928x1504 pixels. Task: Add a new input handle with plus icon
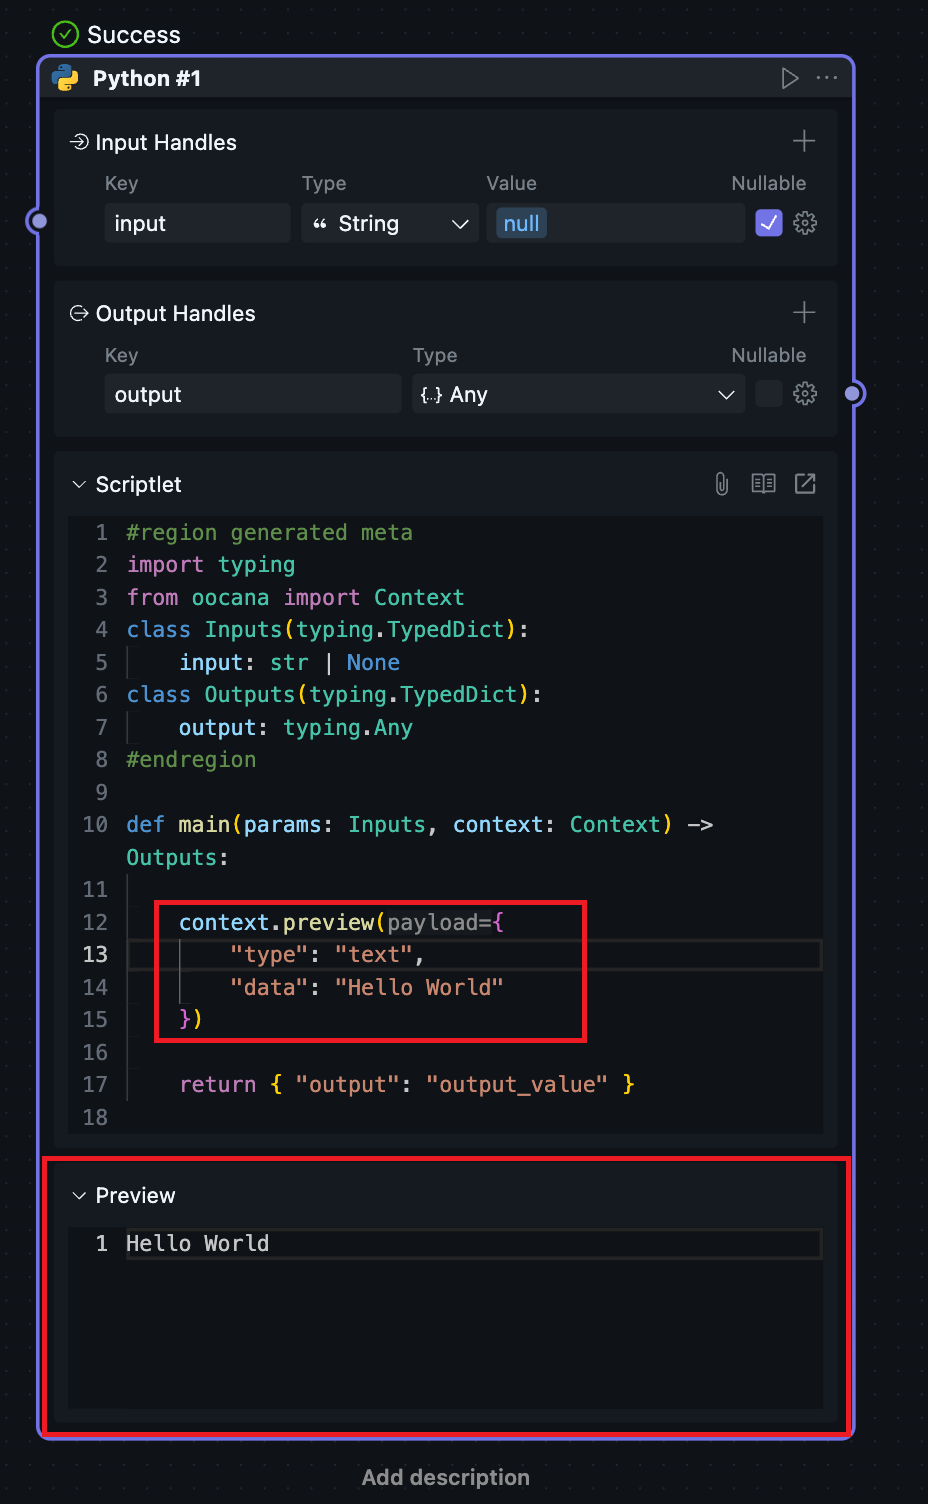tap(804, 142)
